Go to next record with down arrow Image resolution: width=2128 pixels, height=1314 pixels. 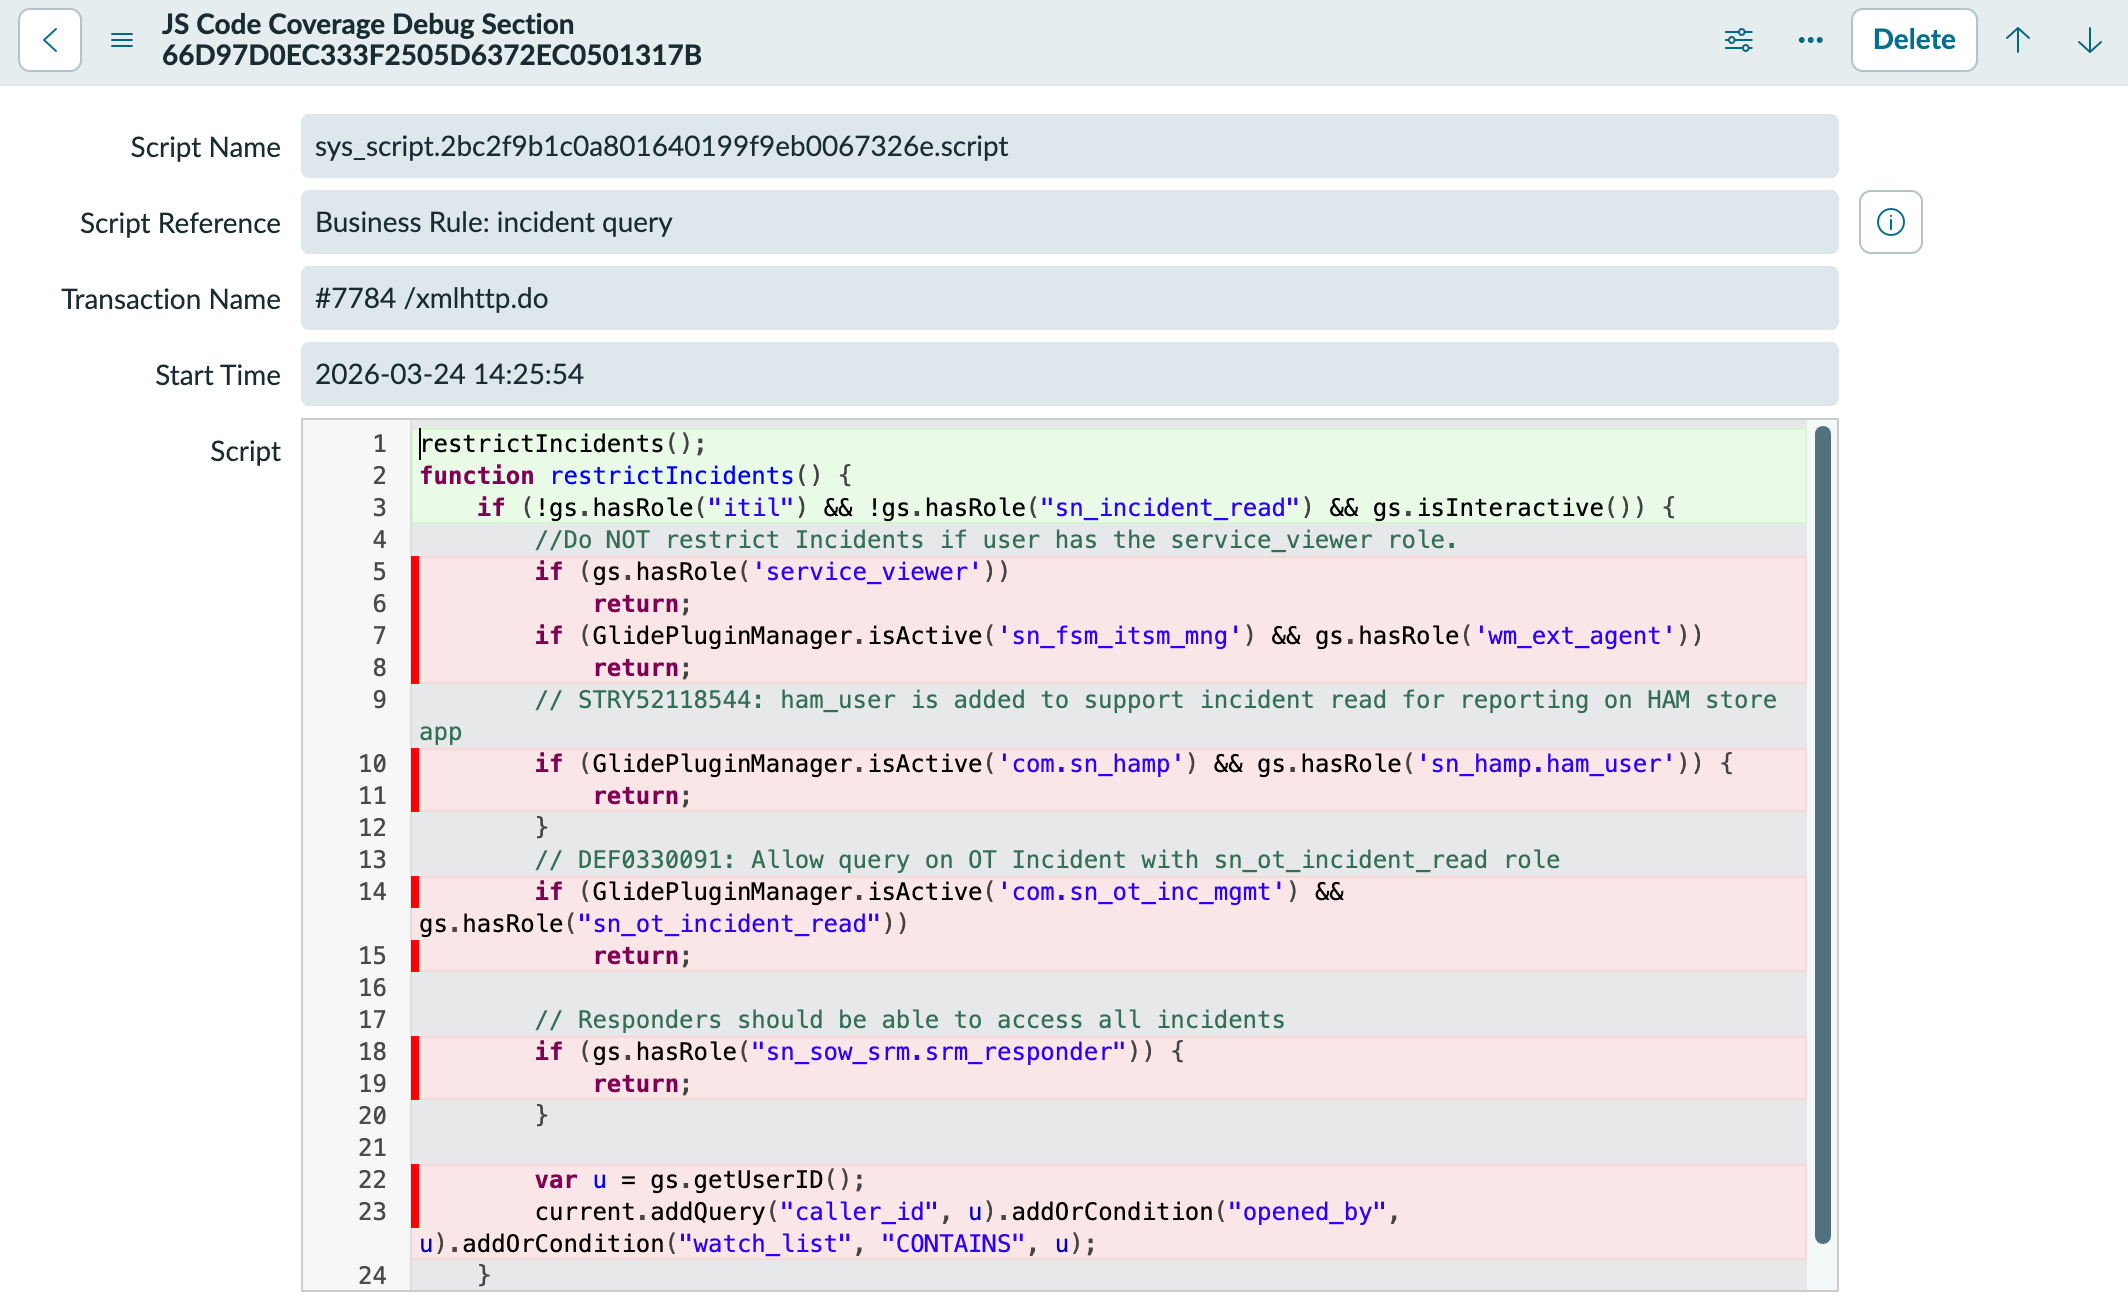click(x=2090, y=40)
